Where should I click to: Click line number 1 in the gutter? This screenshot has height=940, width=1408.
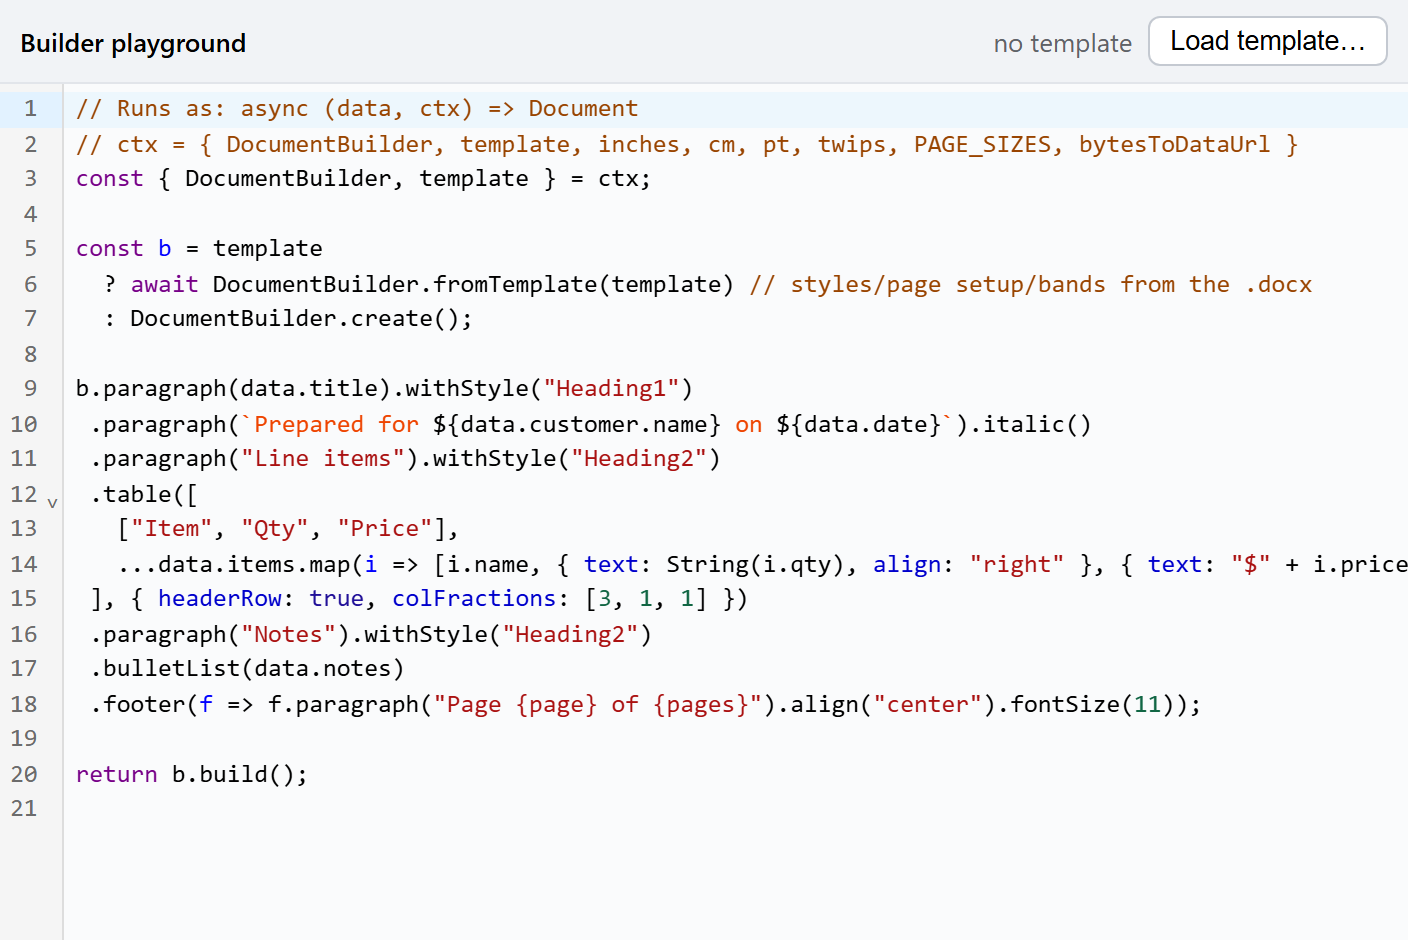[x=30, y=108]
